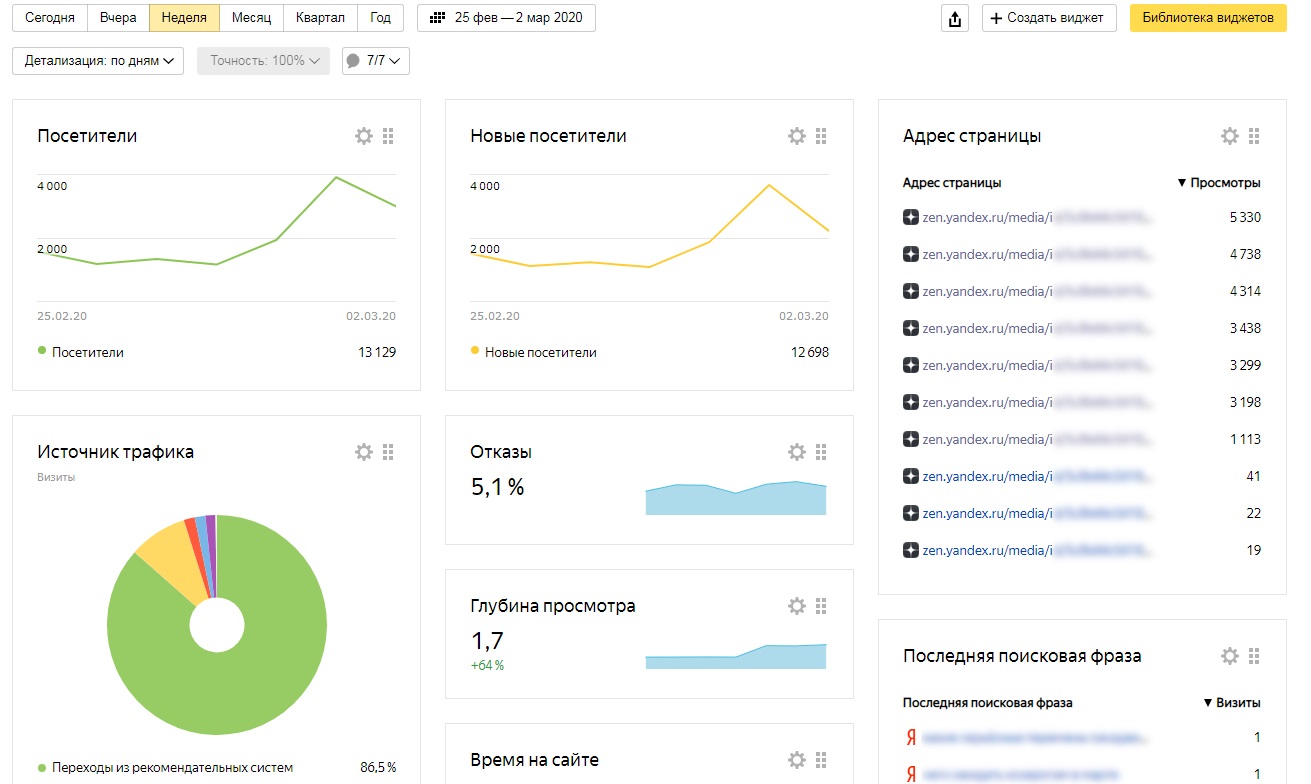Click drag handle on Новые посетители widget
Screen dimensions: 1311x784
(x=821, y=136)
